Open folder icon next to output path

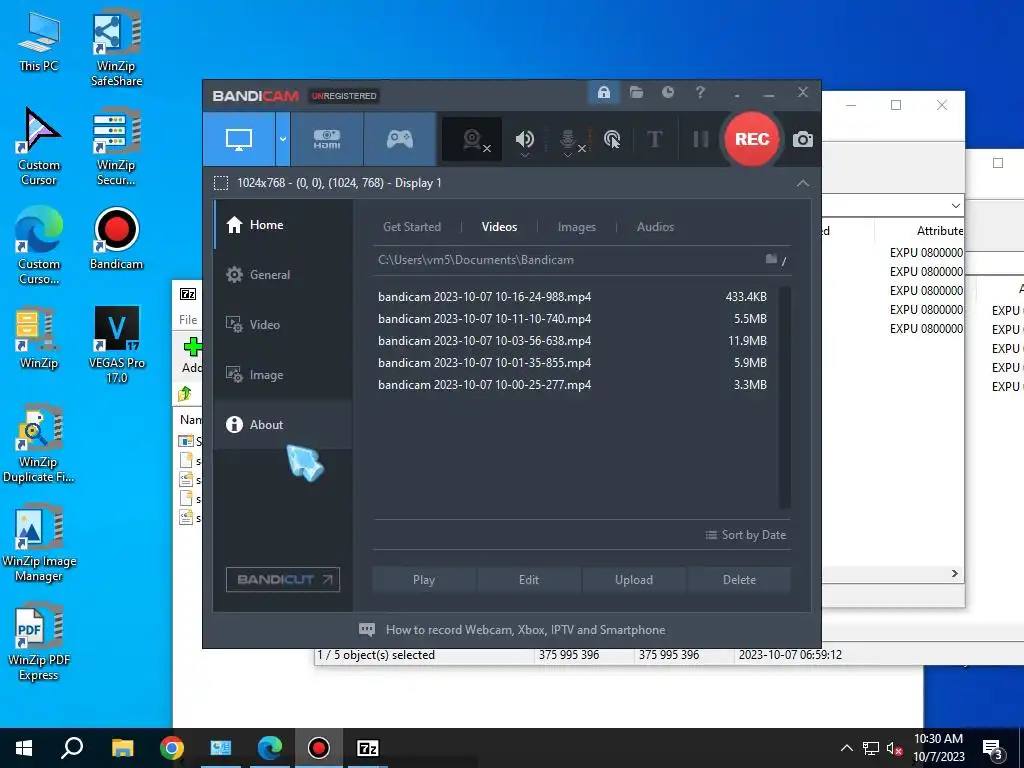(x=771, y=259)
